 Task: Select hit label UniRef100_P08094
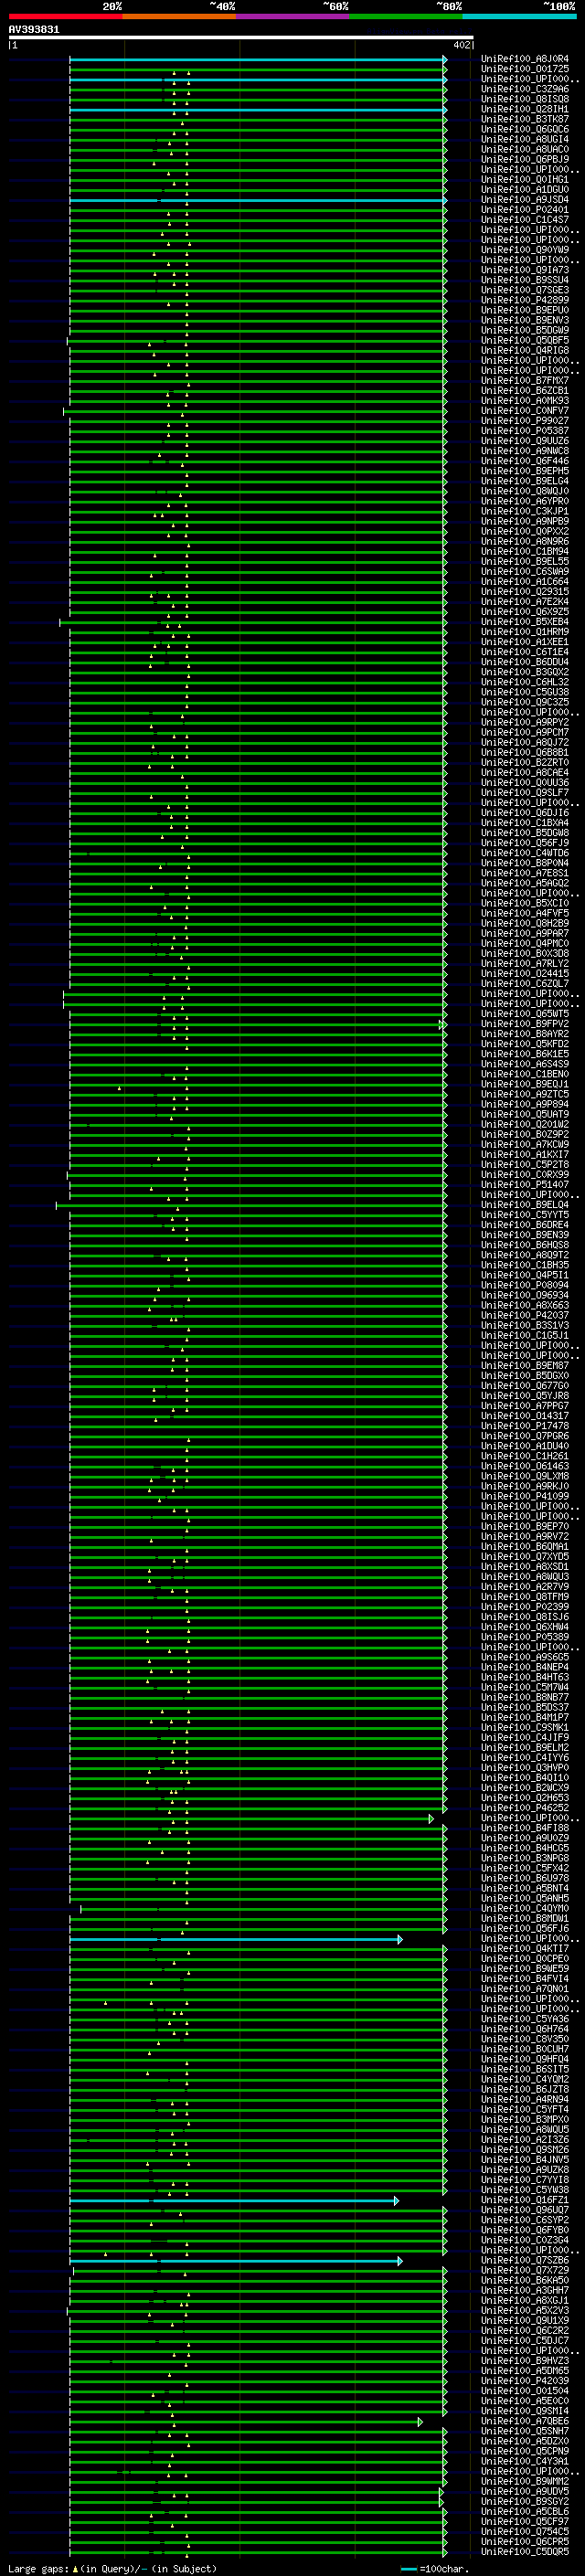(x=524, y=1285)
